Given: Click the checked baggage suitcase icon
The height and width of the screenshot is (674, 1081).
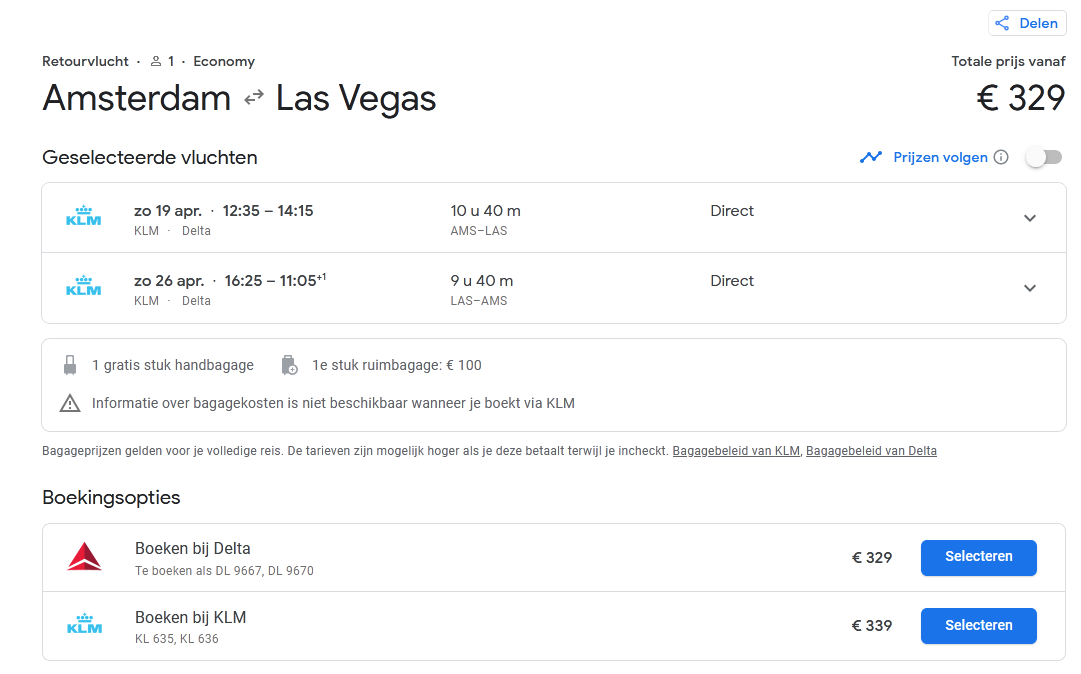Looking at the screenshot, I should tap(289, 365).
